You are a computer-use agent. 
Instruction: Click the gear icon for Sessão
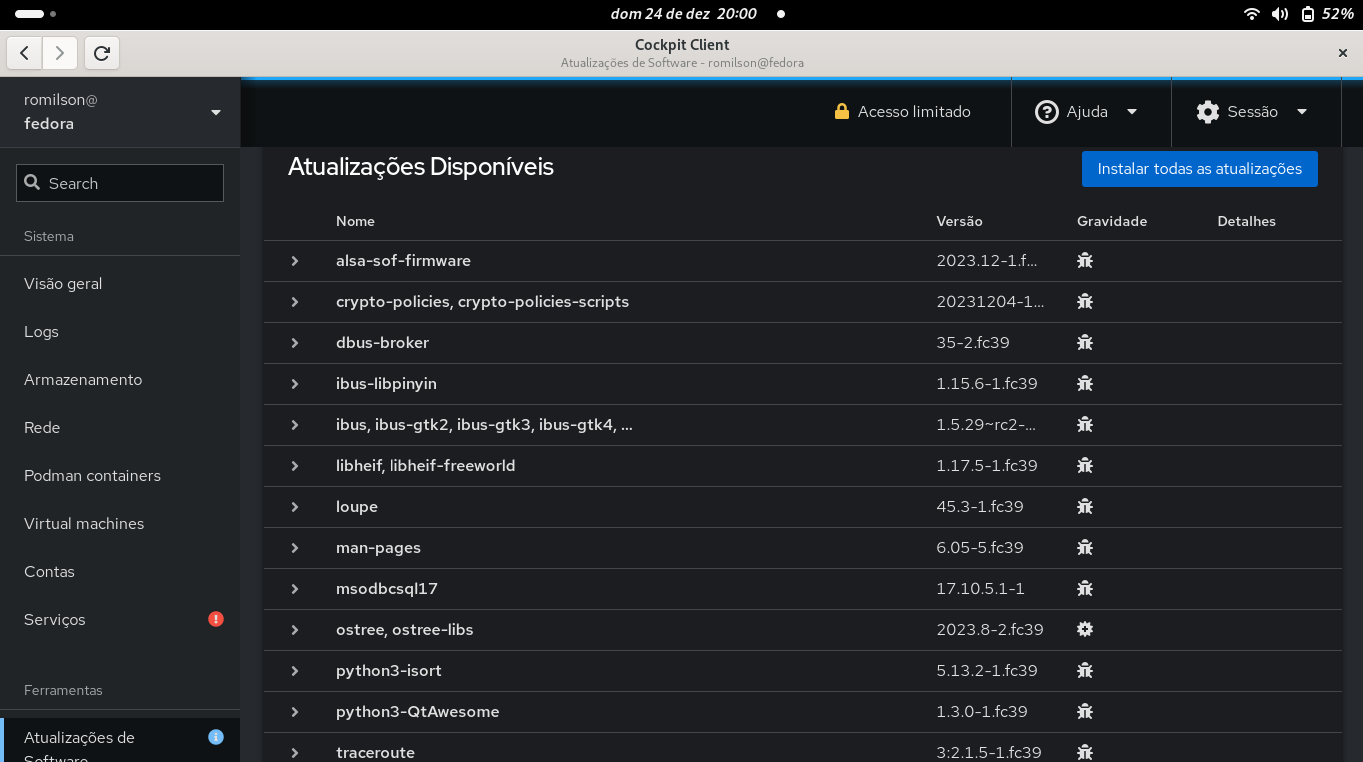(1208, 112)
